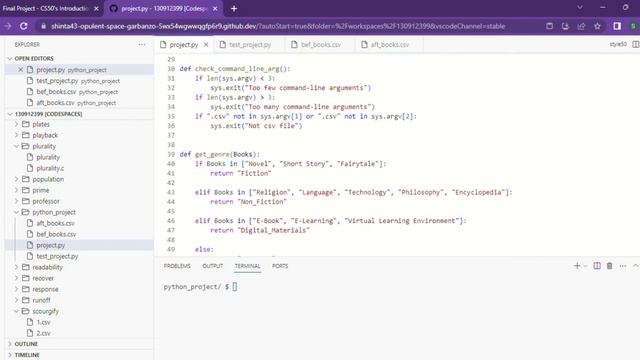
Task: Collapse the 130912399 Codespaces workspace section
Action: pos(10,114)
